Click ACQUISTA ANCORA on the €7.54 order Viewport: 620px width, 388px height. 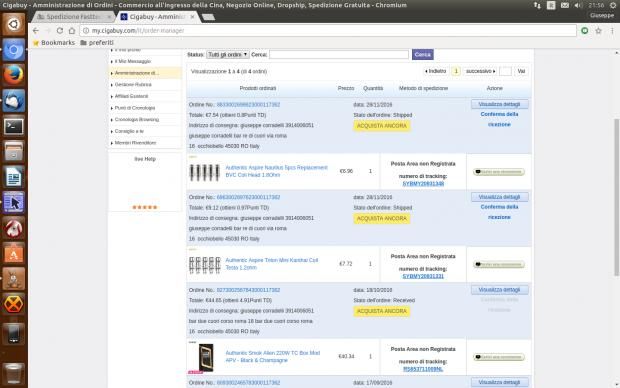tap(382, 126)
